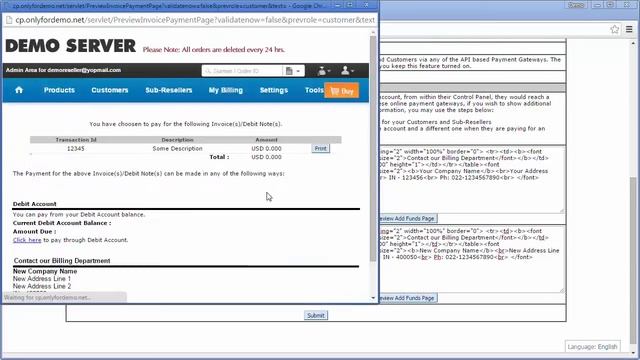Click the popup window vertical scrollbar thumb
The image size is (640, 360).
373,148
